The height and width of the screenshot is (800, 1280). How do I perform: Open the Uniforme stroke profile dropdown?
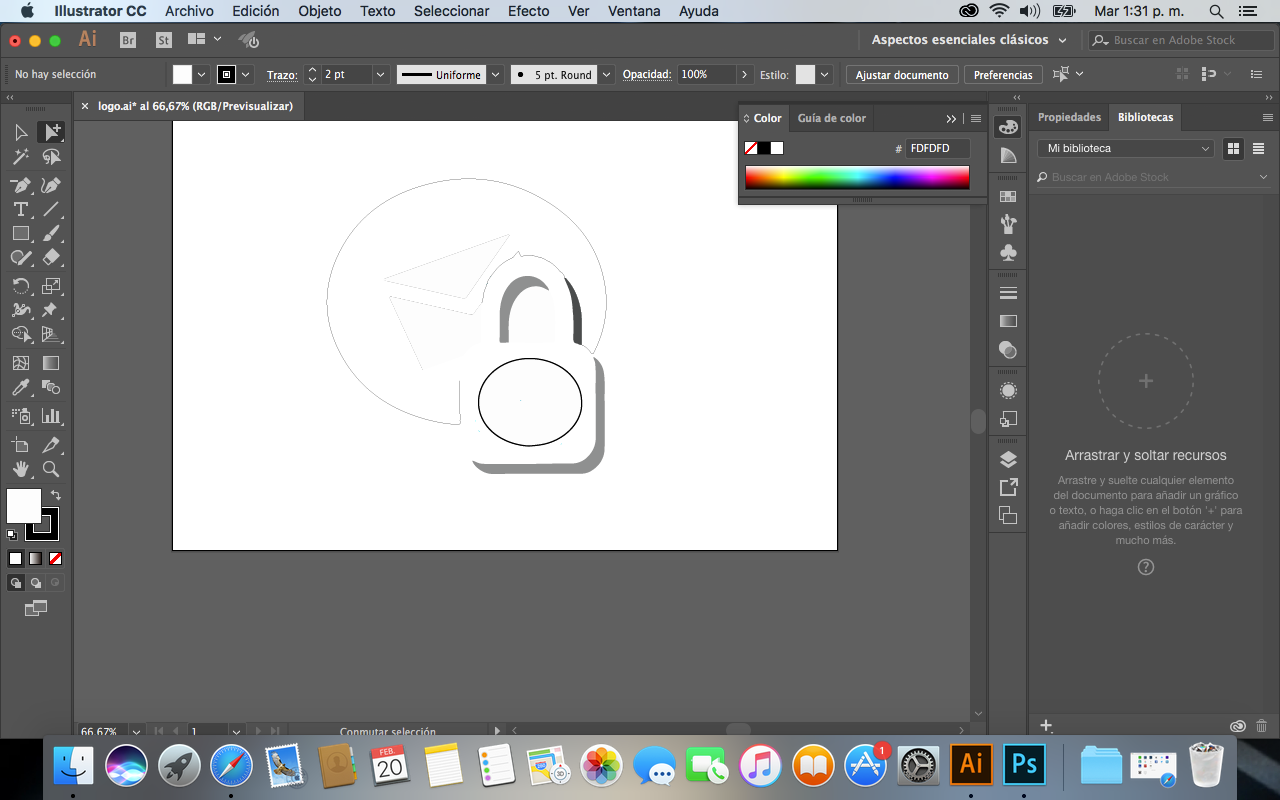(493, 75)
